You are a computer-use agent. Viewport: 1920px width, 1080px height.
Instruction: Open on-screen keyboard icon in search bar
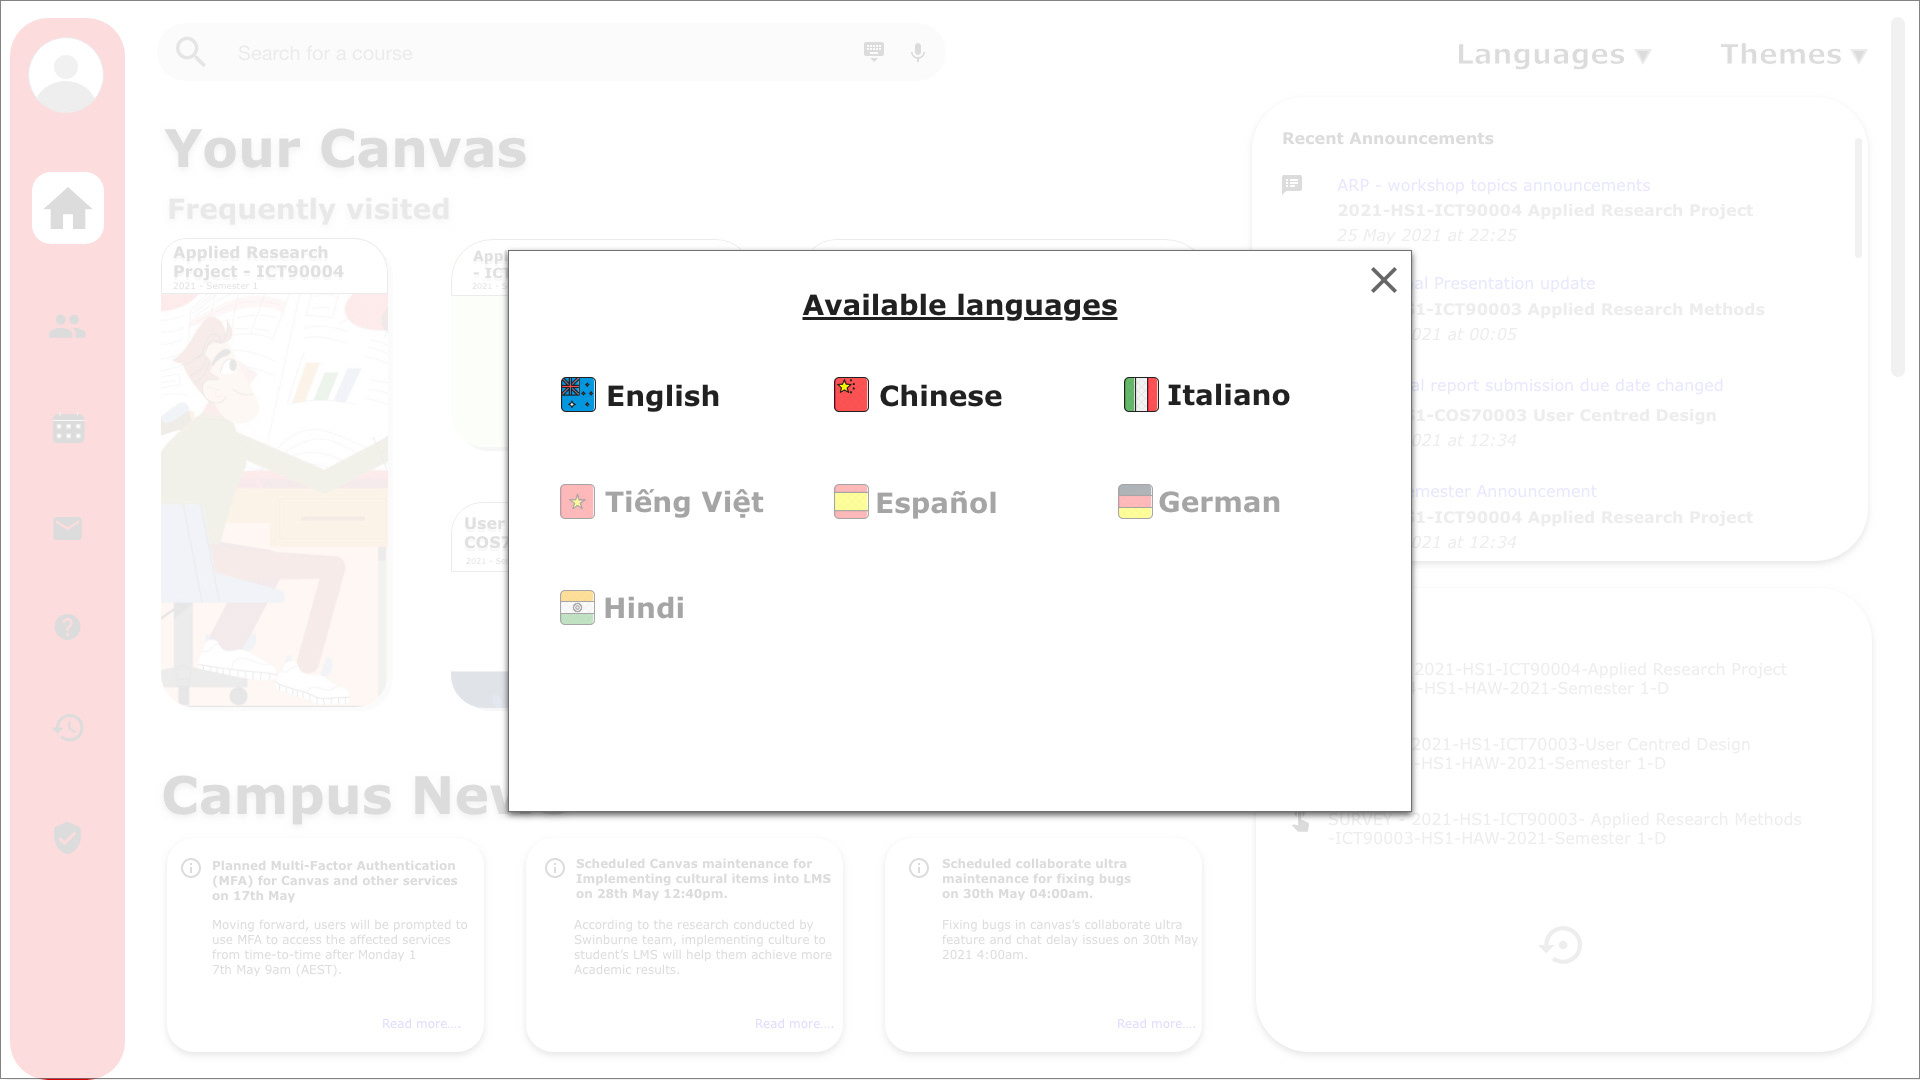tap(874, 52)
